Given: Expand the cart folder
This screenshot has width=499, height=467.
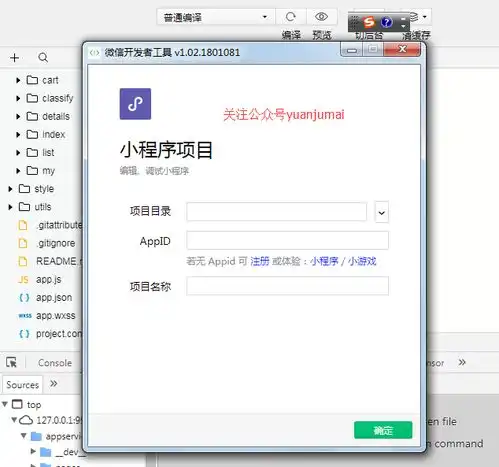Looking at the screenshot, I should pos(18,80).
